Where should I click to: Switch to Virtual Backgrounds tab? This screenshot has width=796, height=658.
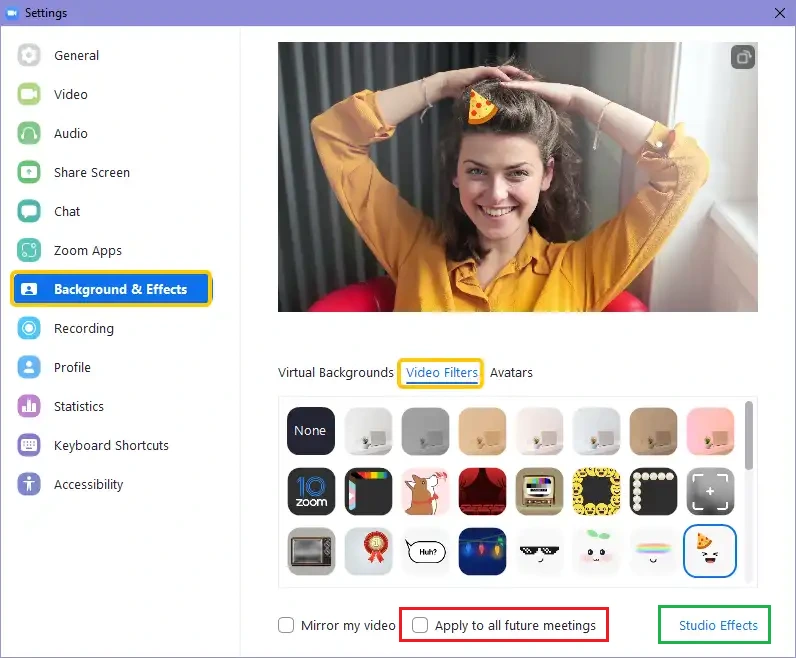point(335,372)
